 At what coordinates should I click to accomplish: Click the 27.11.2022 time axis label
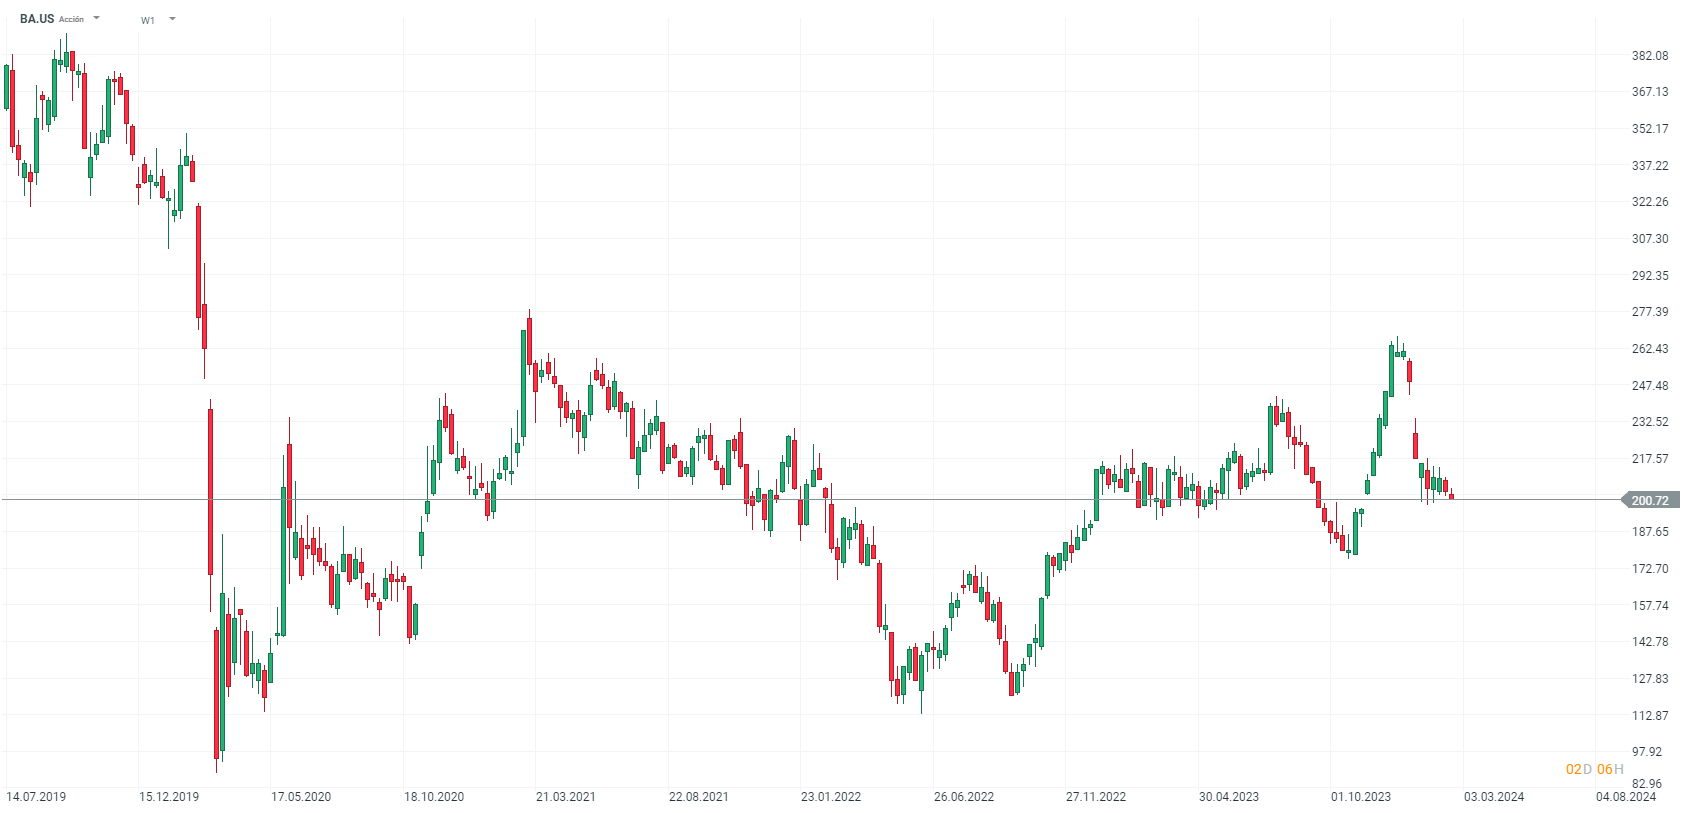1096,797
